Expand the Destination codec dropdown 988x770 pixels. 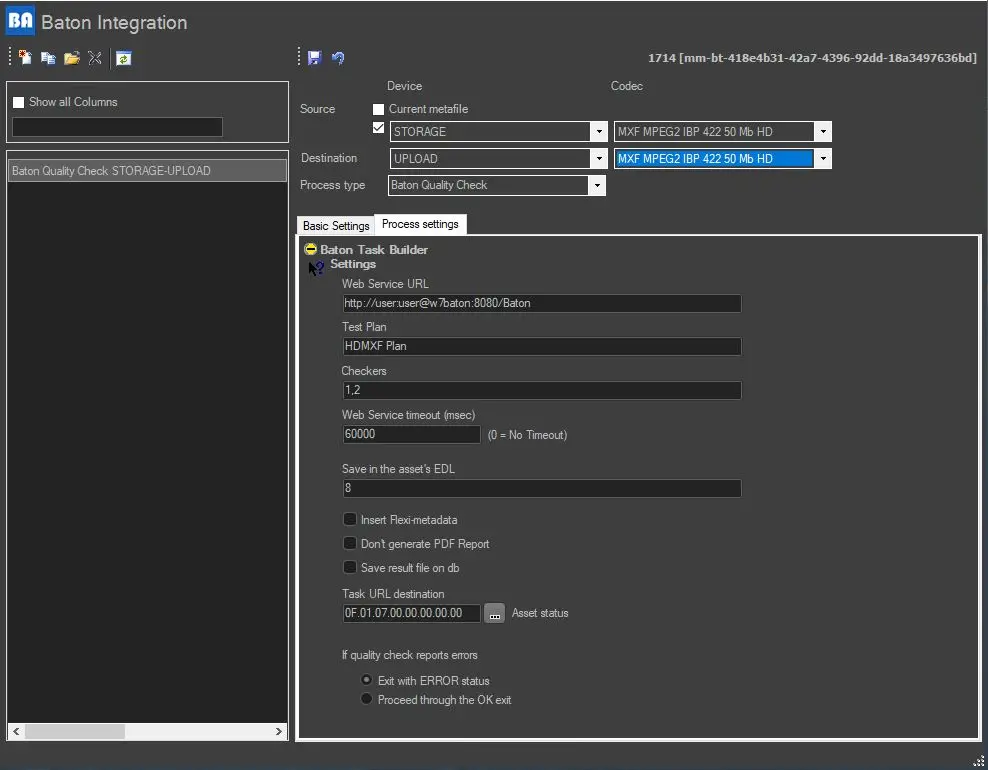pos(822,158)
